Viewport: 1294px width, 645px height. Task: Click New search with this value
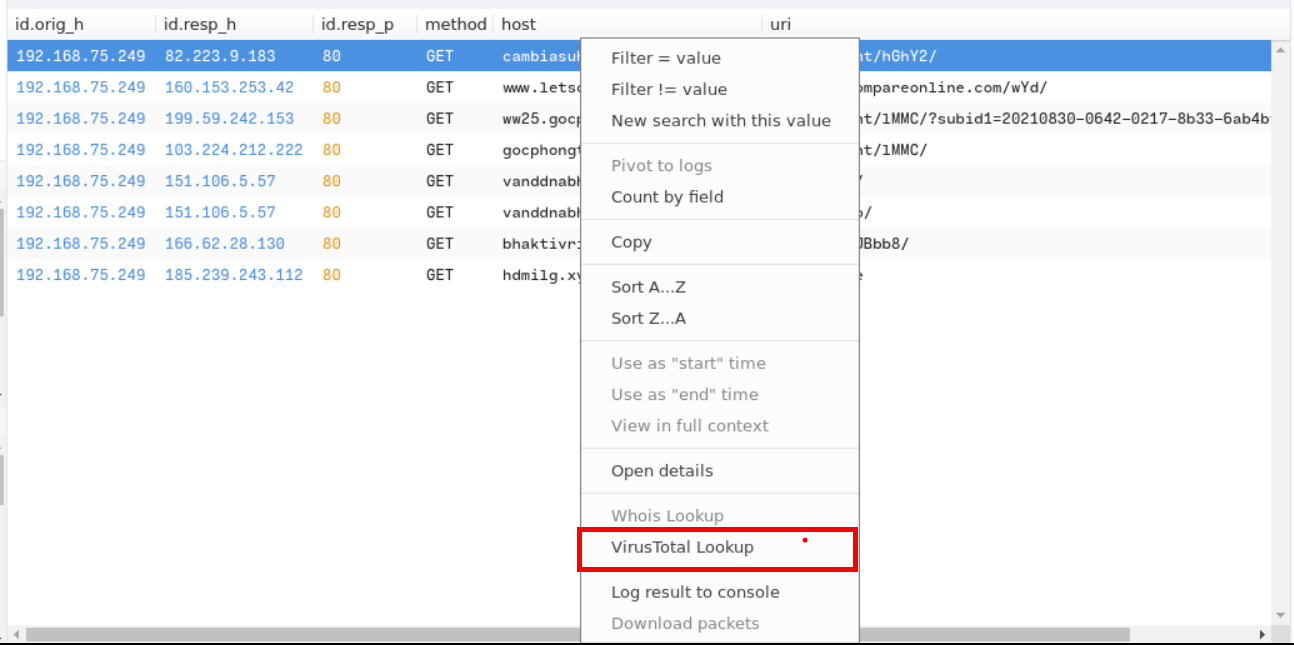(720, 120)
